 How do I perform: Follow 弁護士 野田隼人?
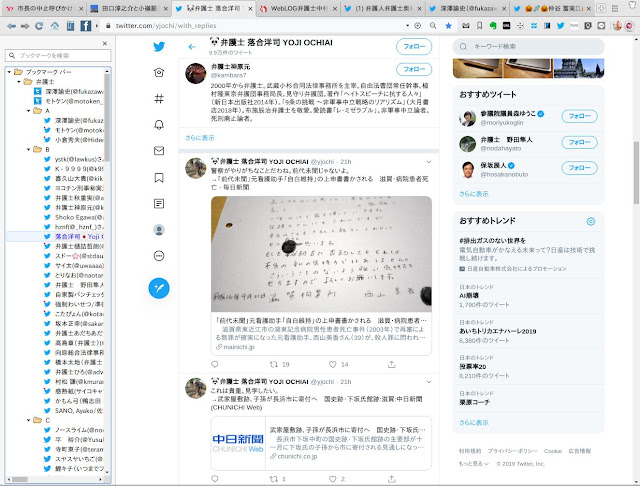(580, 142)
